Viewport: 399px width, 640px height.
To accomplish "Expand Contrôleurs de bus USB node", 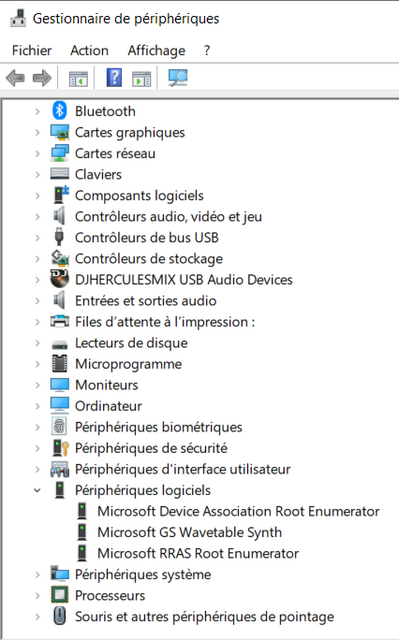I will pos(37,238).
